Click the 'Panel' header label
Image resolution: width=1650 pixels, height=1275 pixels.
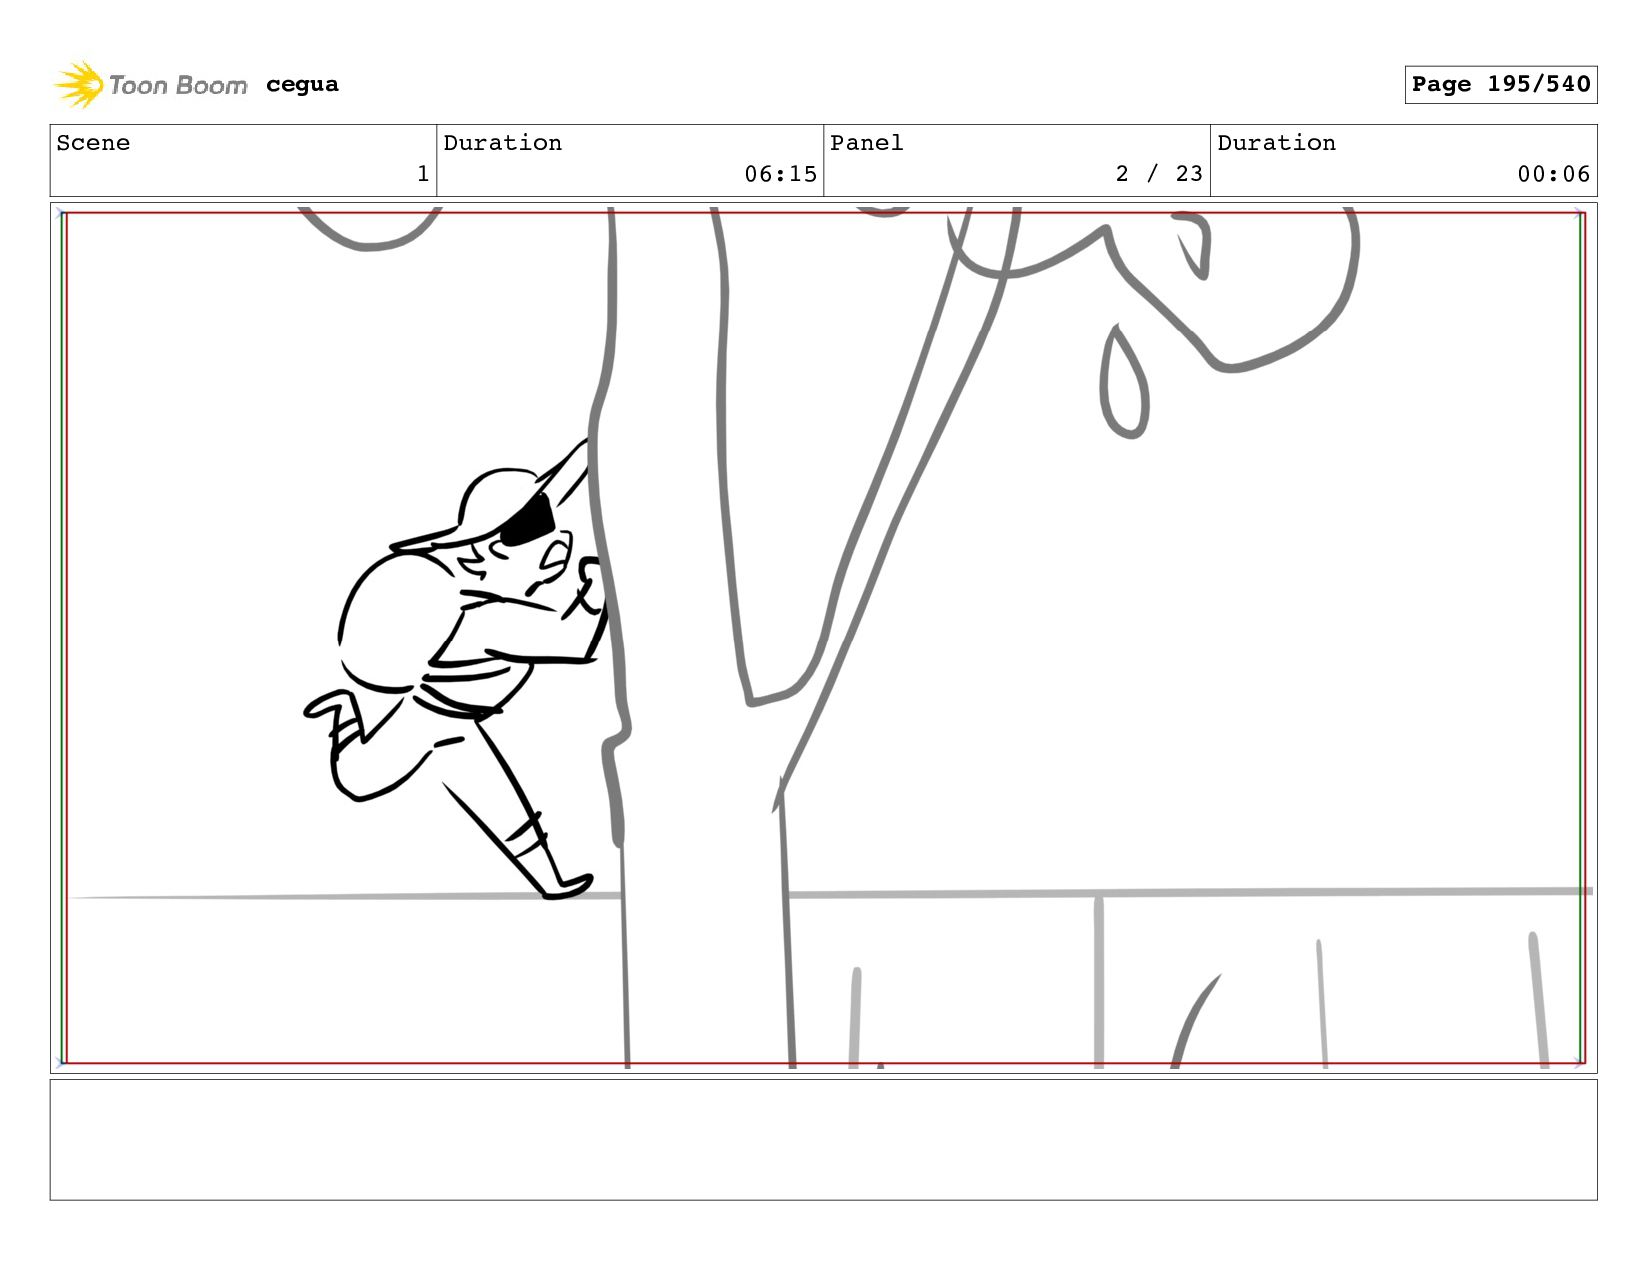(867, 143)
